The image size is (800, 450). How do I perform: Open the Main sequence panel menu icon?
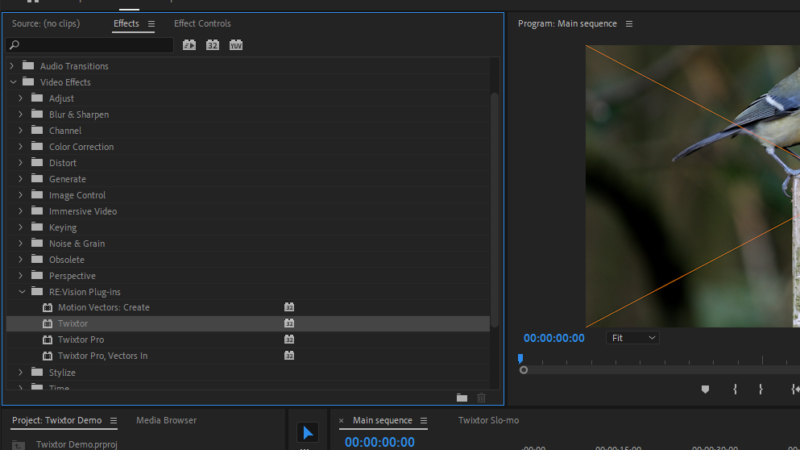tap(424, 421)
